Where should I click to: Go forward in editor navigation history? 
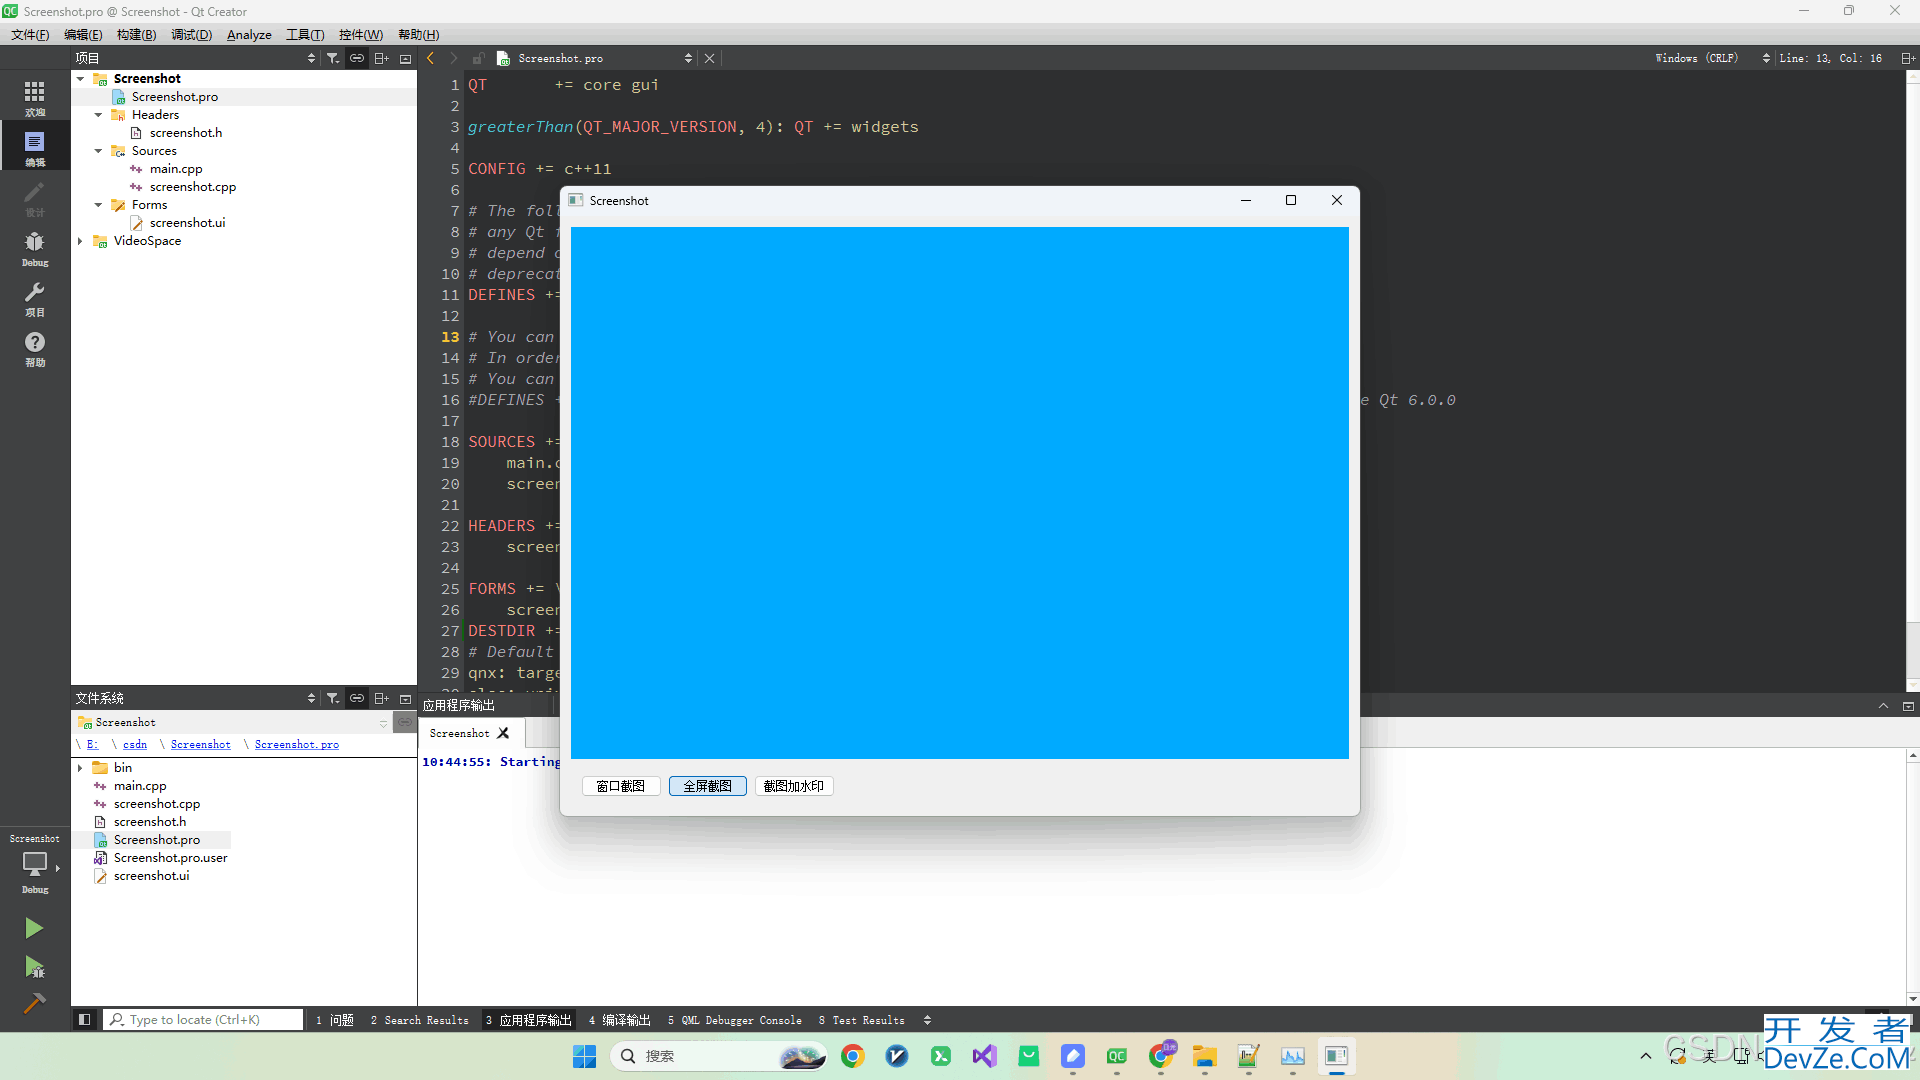point(453,58)
